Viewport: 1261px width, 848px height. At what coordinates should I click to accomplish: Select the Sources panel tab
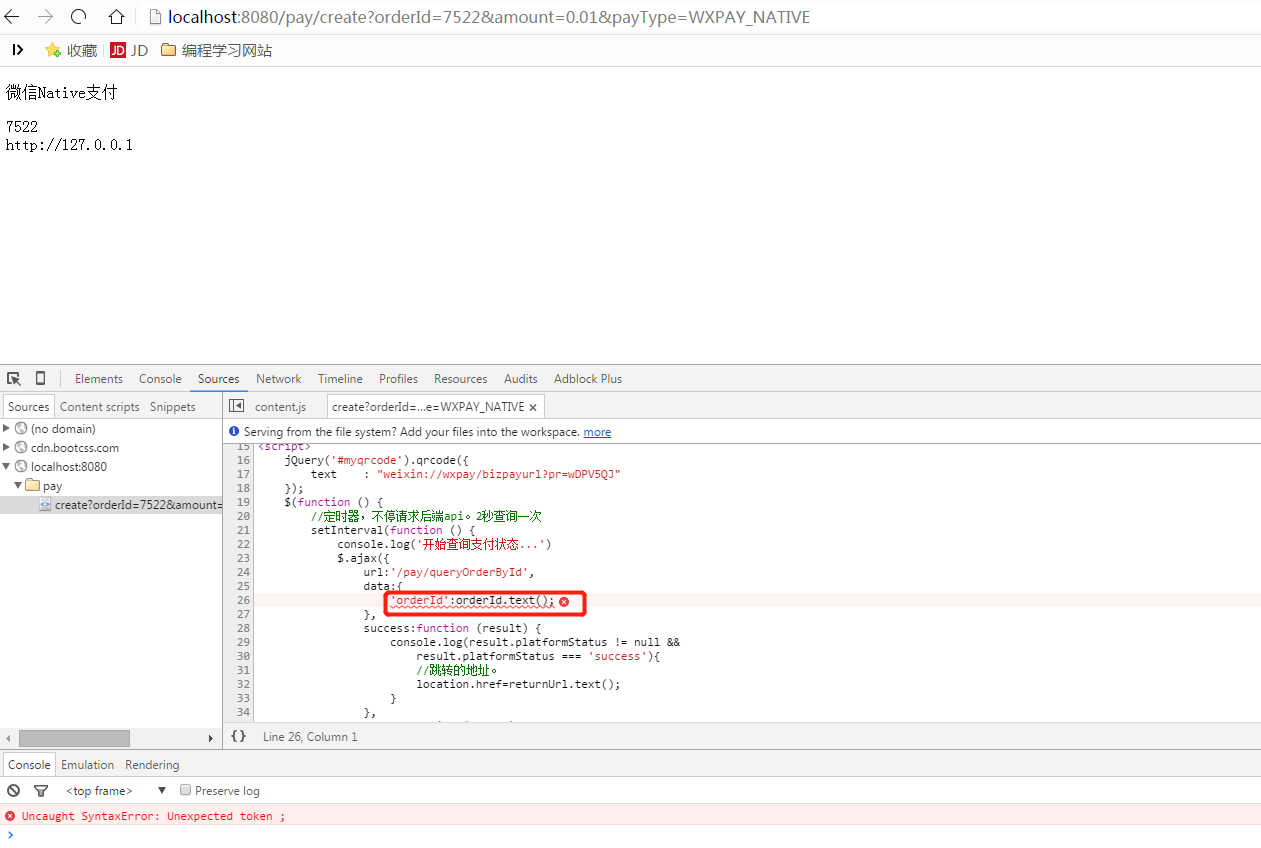click(219, 379)
